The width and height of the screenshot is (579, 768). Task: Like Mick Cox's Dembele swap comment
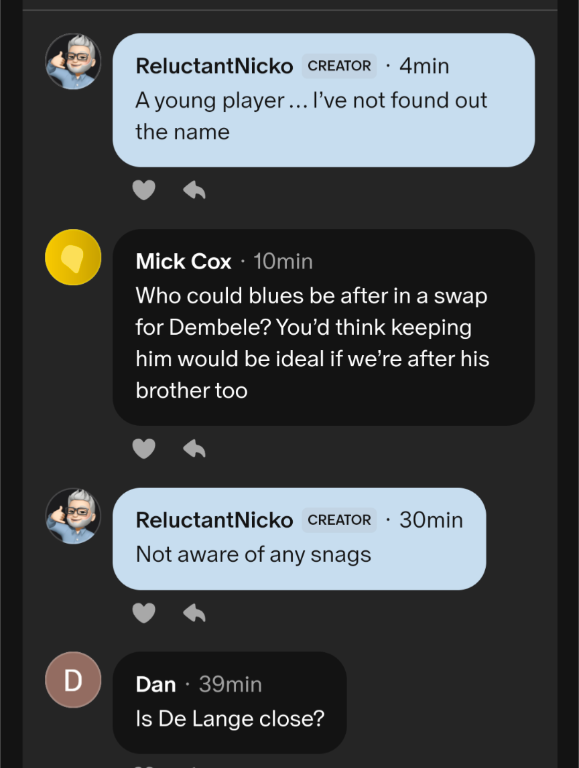pyautogui.click(x=144, y=449)
